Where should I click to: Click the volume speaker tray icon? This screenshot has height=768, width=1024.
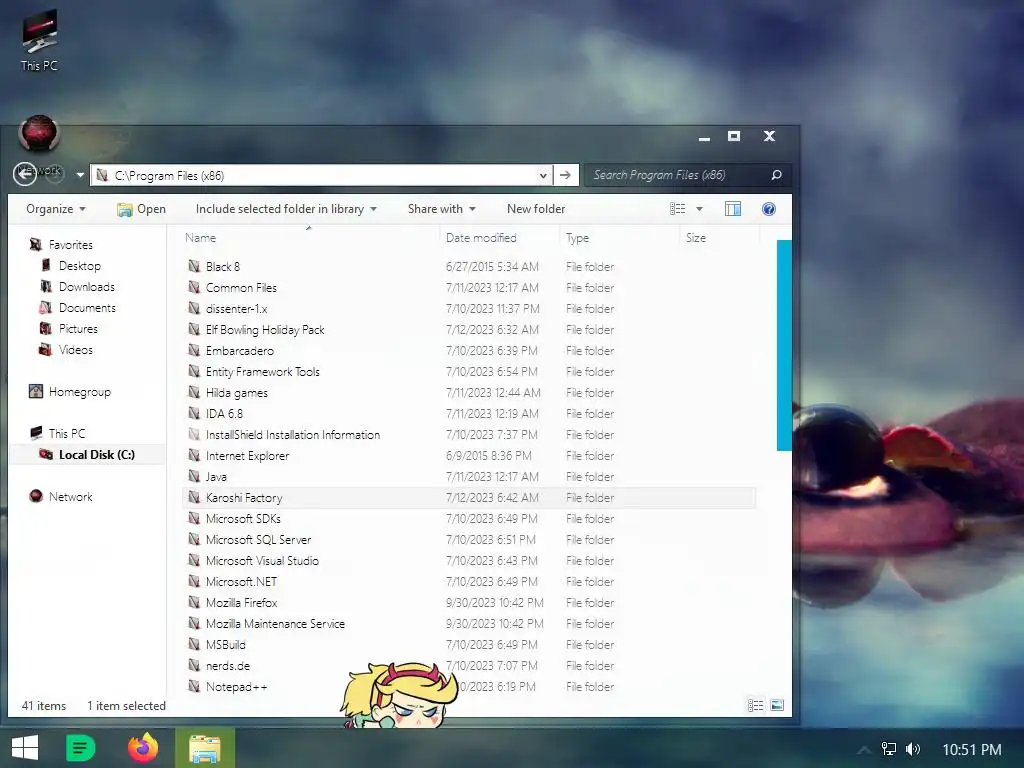(913, 749)
